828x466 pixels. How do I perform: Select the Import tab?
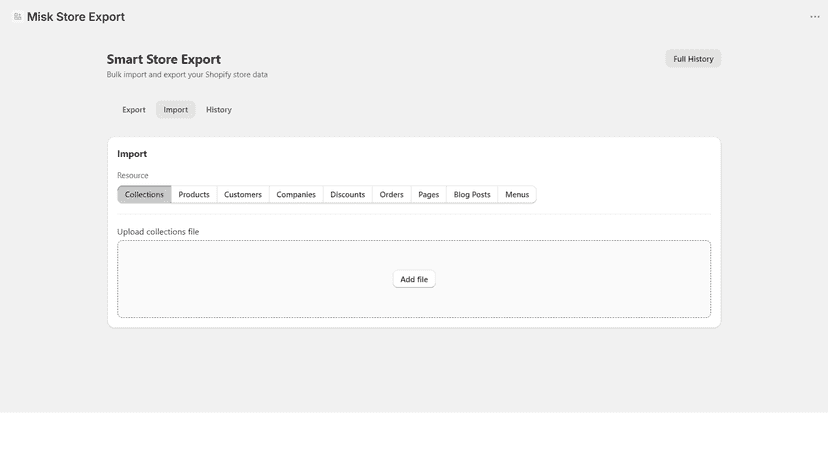click(x=175, y=110)
